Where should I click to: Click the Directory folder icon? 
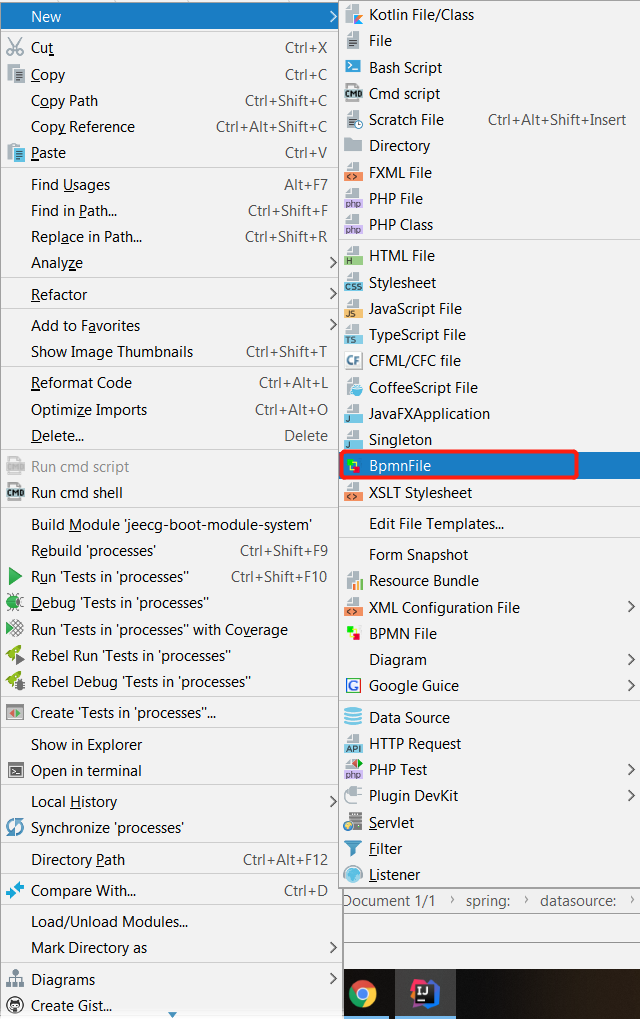(353, 144)
